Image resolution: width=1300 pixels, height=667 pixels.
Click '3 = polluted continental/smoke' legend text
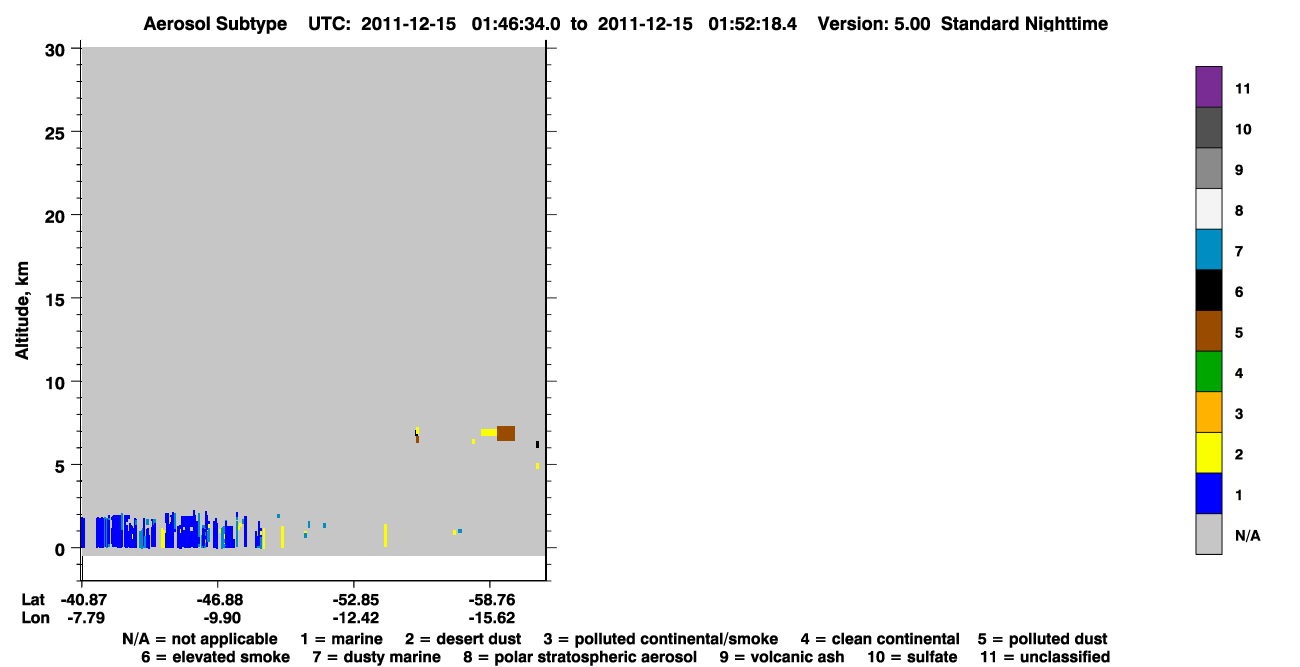coord(661,639)
